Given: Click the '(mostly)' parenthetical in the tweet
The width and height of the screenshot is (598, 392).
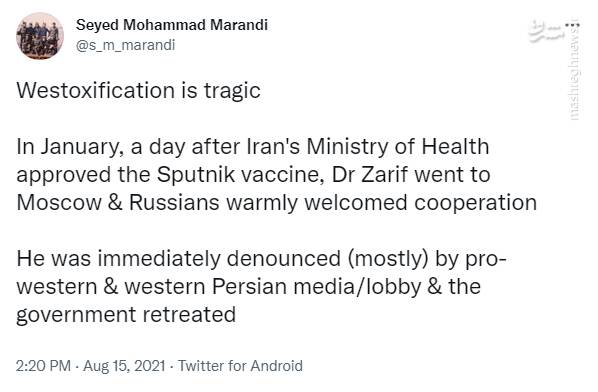Looking at the screenshot, I should click(387, 259).
